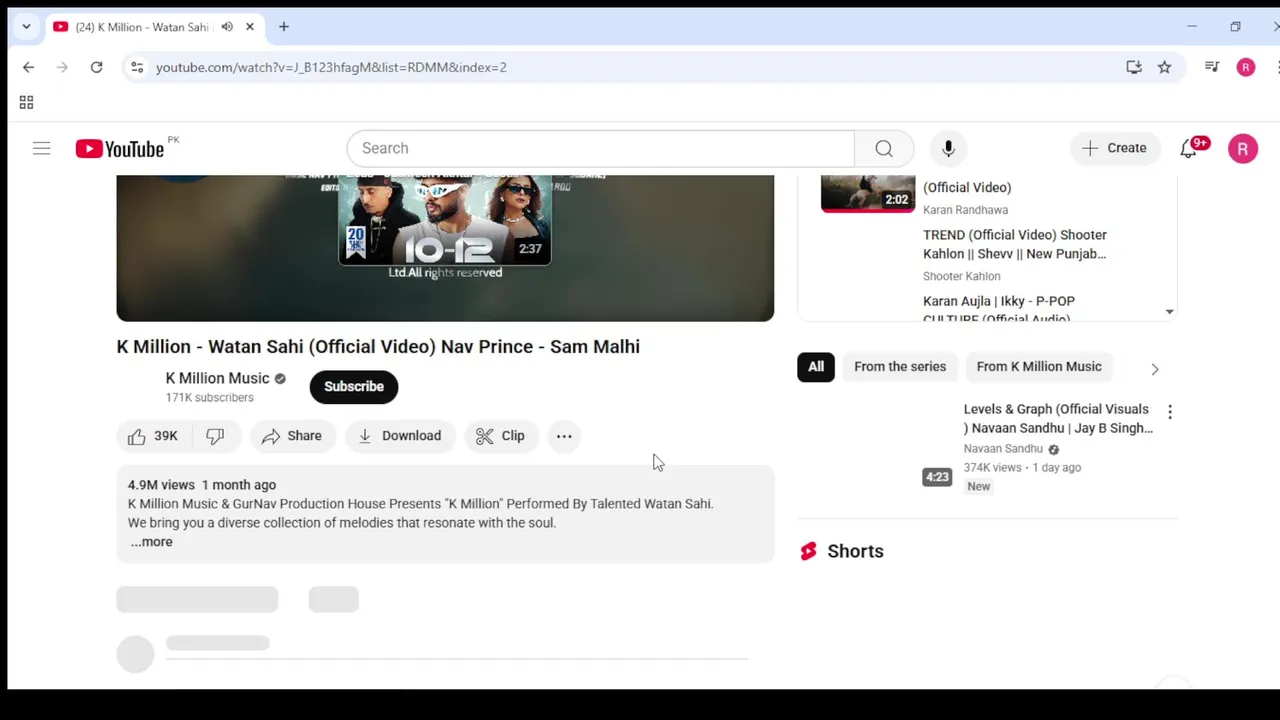Open notifications bell

click(x=1189, y=149)
